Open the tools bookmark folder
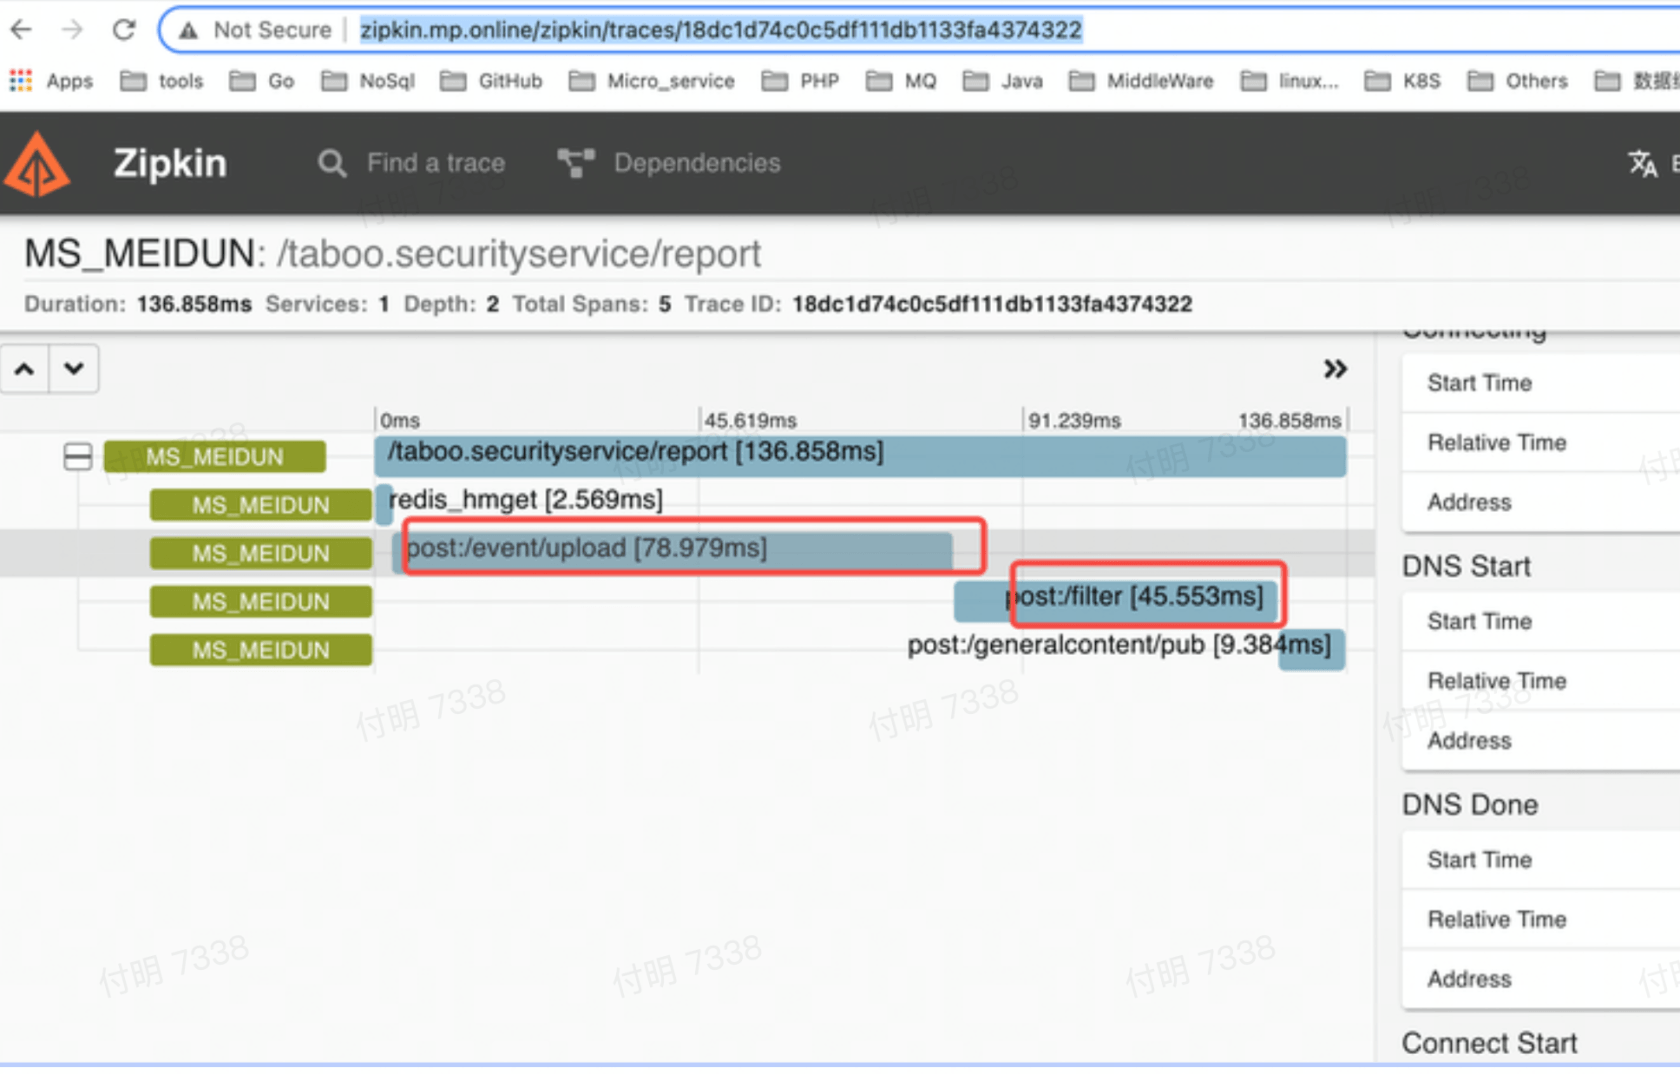The image size is (1680, 1074). coord(162,81)
